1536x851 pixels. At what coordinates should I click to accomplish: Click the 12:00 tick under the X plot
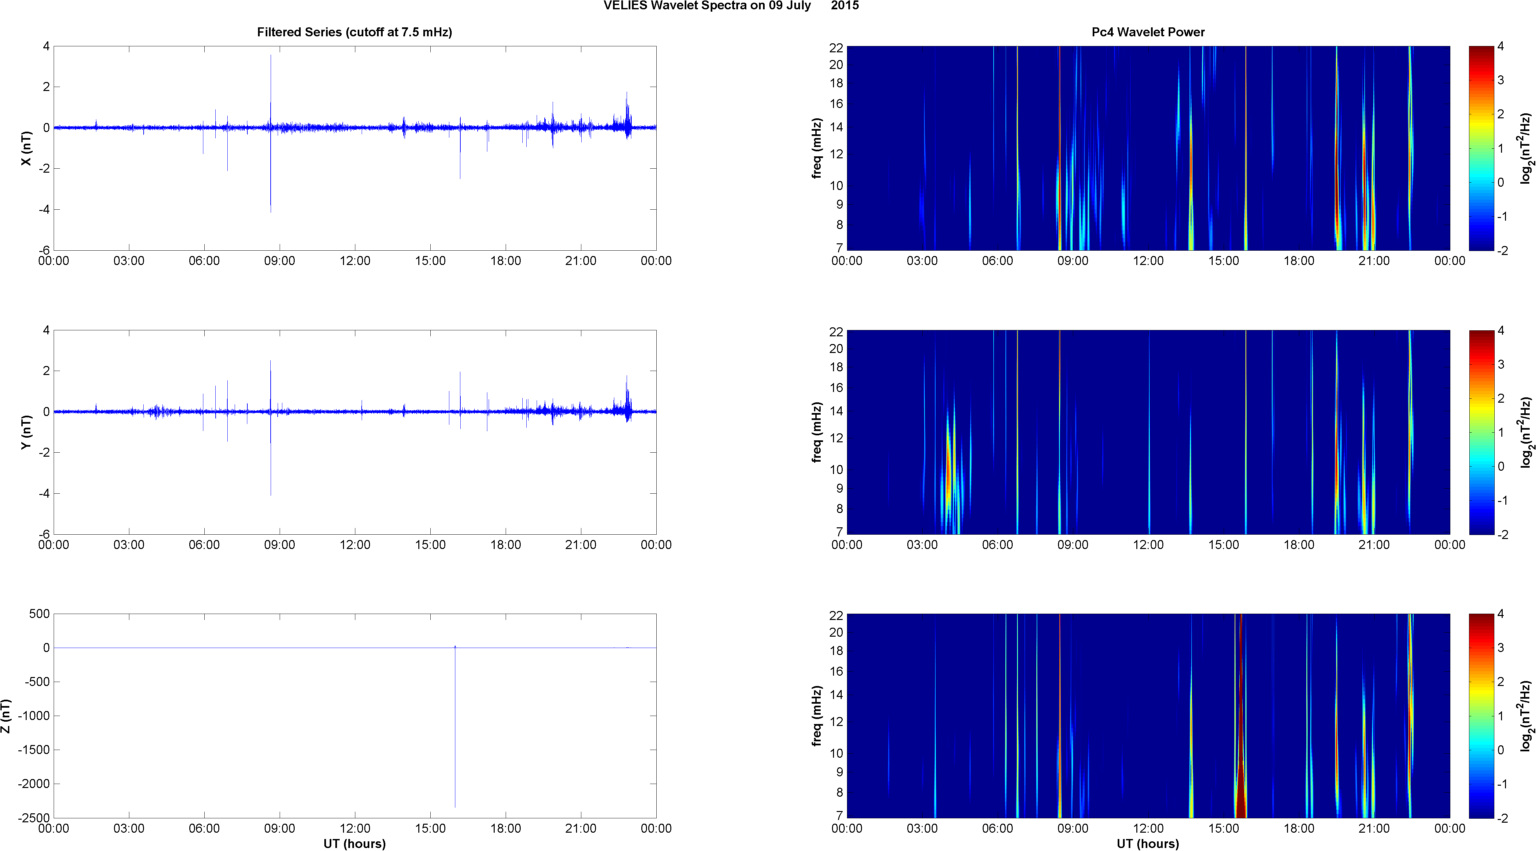click(x=355, y=261)
